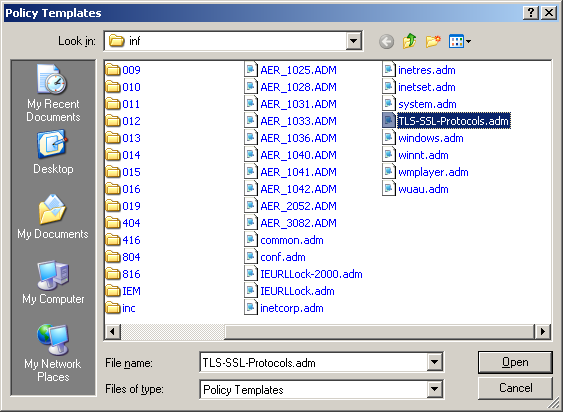Open the Views menu dropdown

click(x=460, y=41)
